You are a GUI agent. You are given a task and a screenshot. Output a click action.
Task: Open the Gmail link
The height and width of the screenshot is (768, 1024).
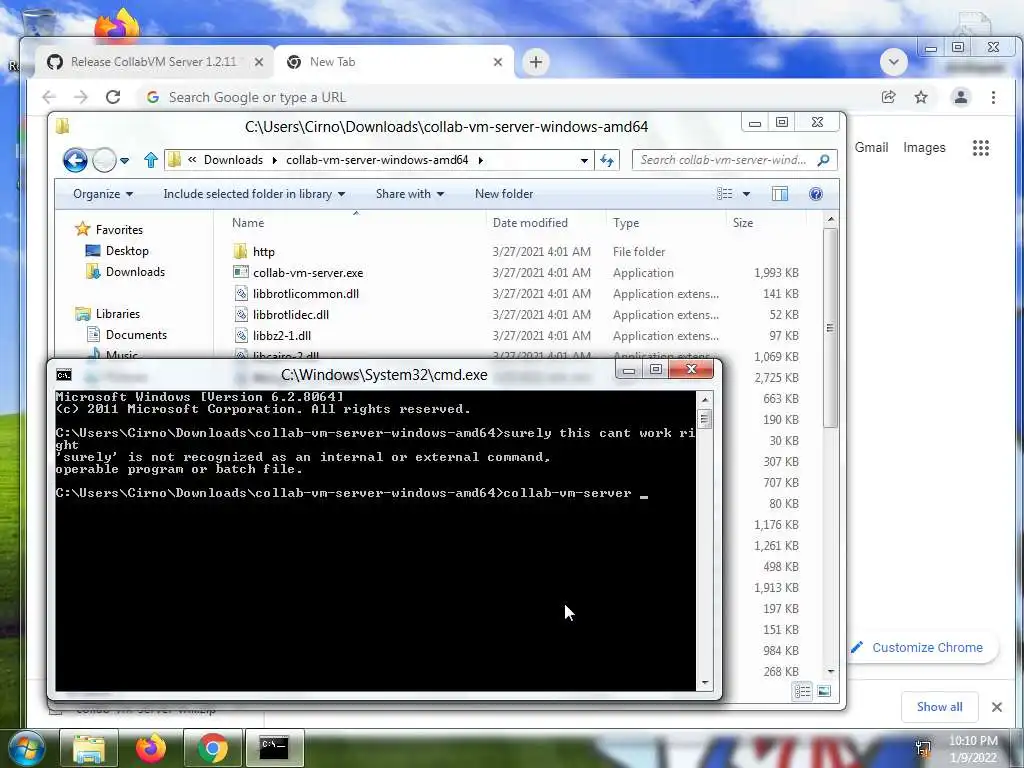(871, 148)
